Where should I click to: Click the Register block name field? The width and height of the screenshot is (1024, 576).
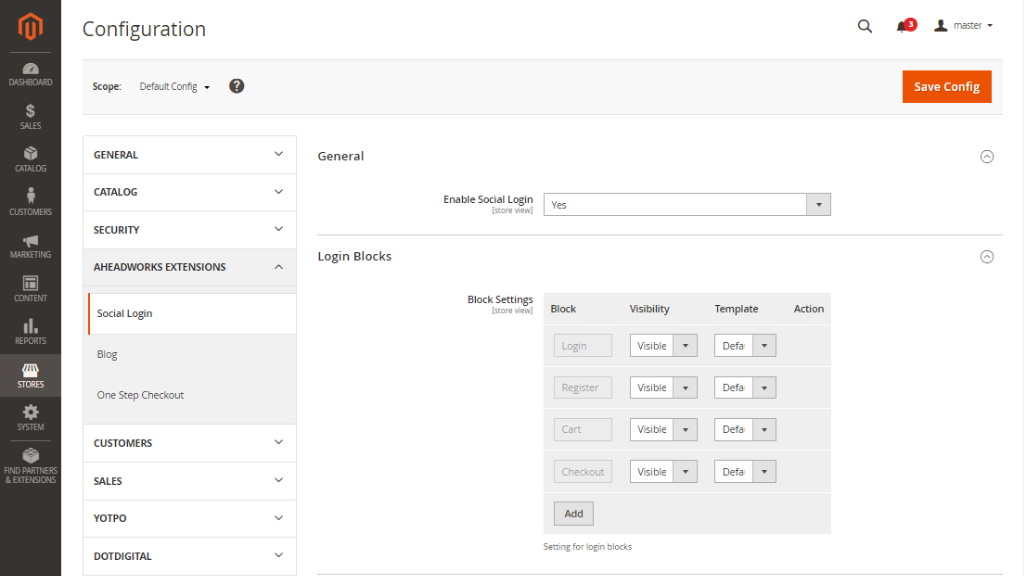[x=583, y=387]
